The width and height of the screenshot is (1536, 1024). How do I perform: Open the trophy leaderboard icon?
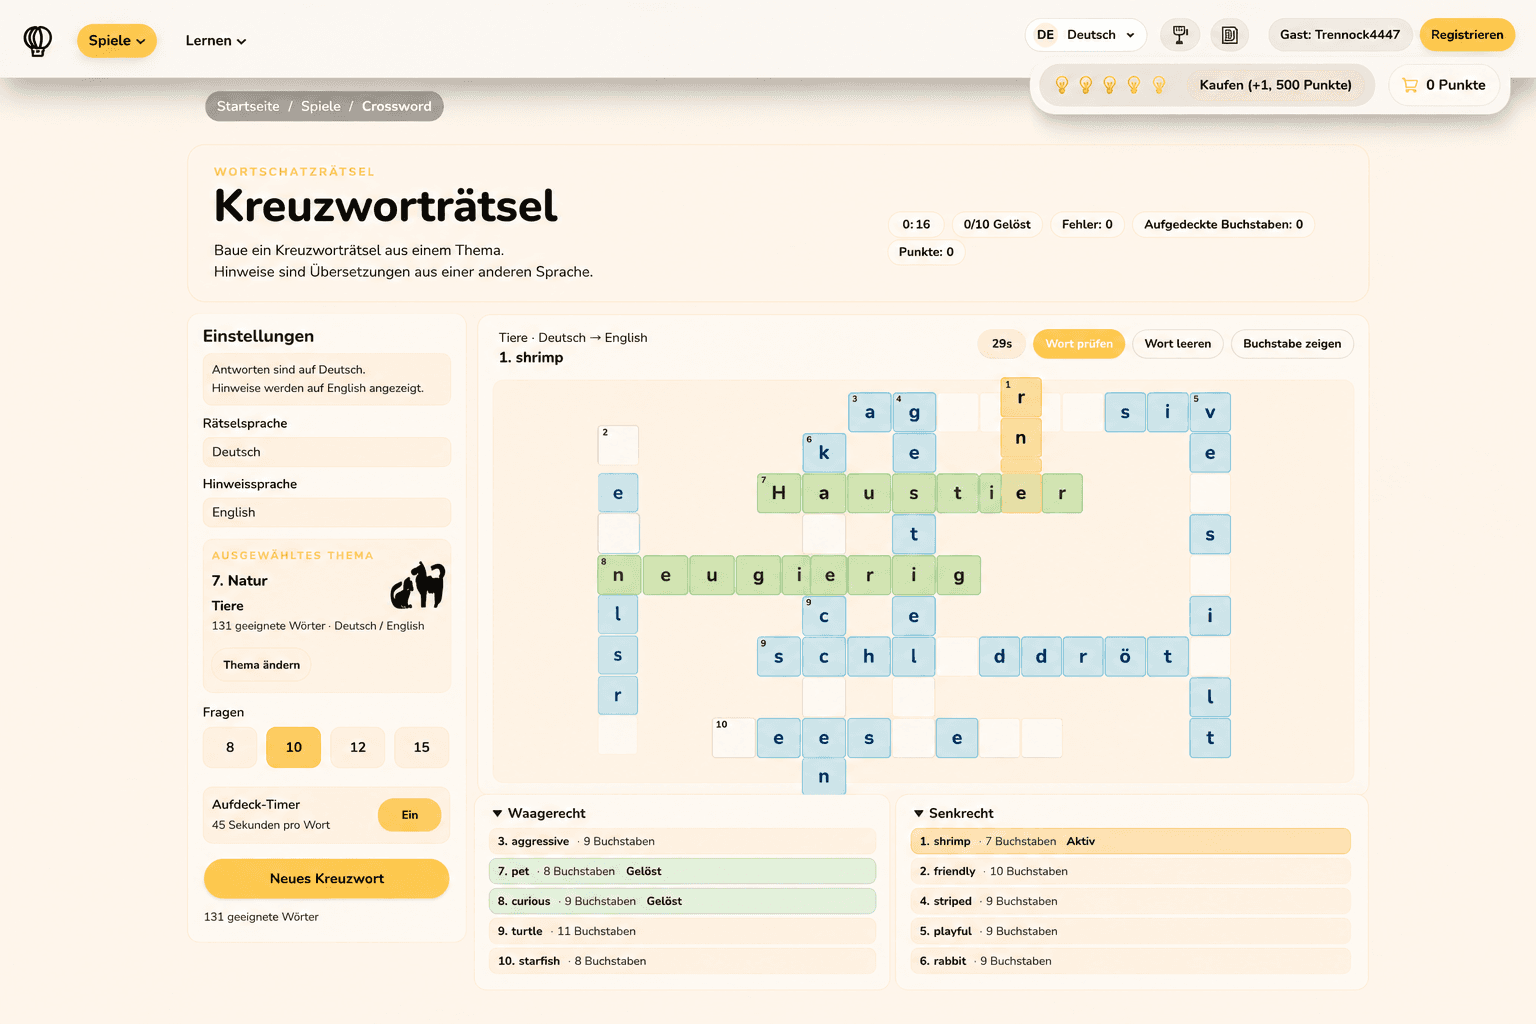[x=1180, y=35]
